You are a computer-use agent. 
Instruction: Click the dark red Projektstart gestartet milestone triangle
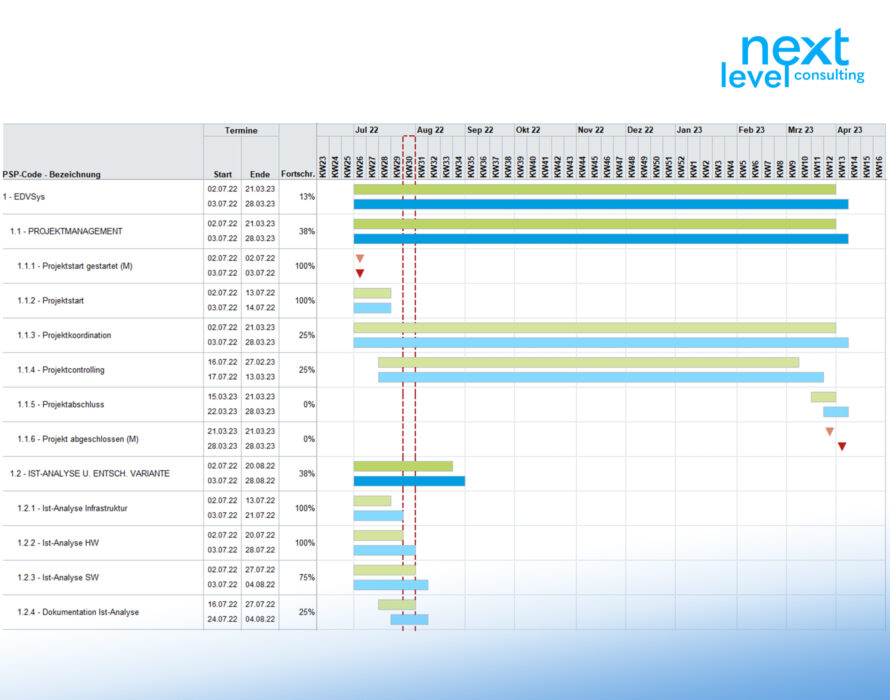point(360,274)
